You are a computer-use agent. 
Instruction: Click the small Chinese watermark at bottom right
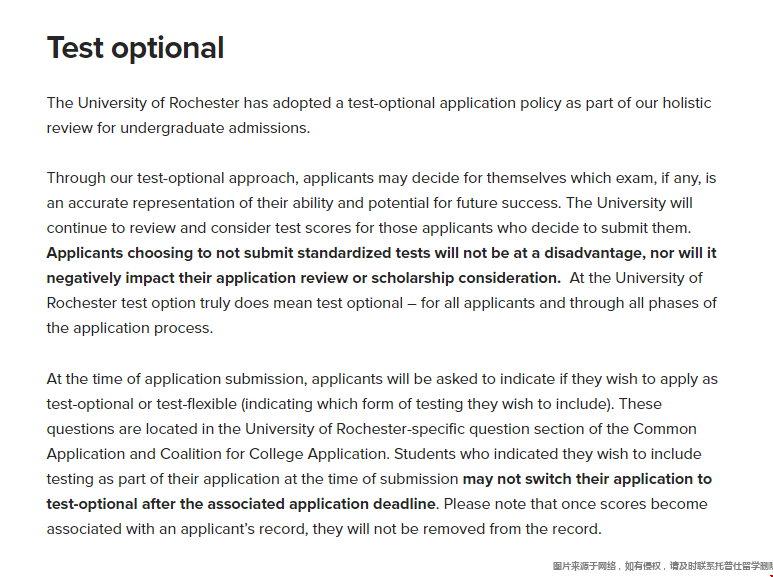pos(662,566)
